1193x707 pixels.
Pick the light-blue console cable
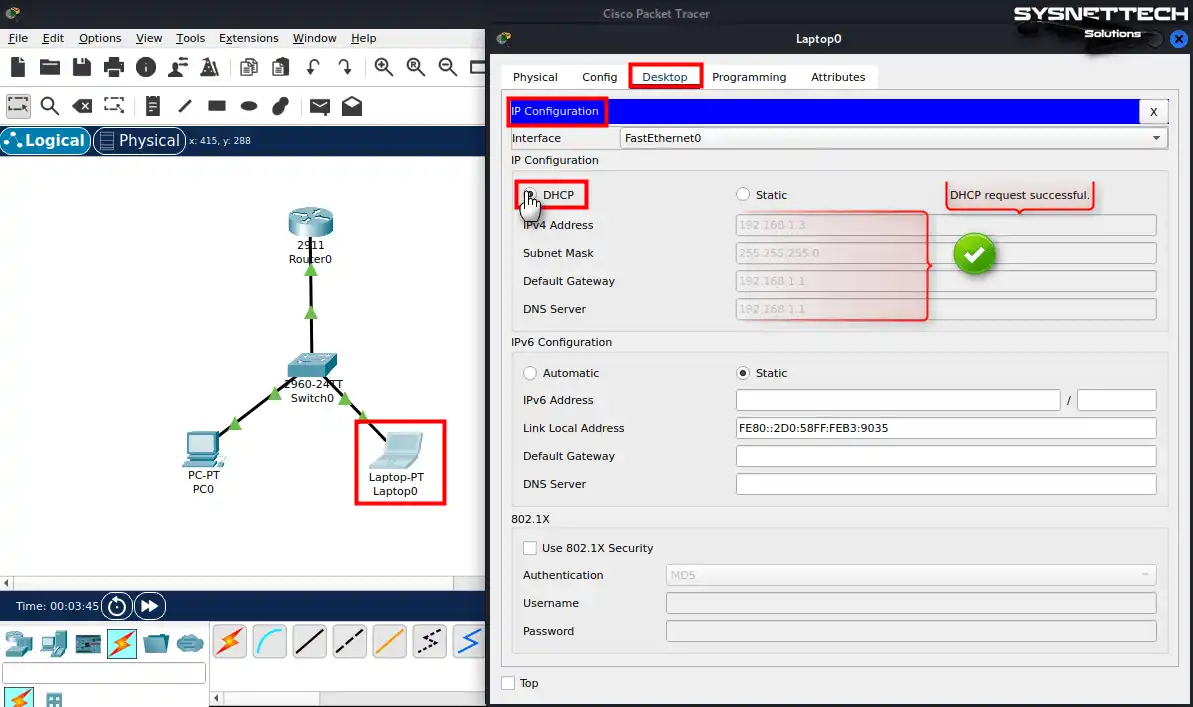pos(270,642)
